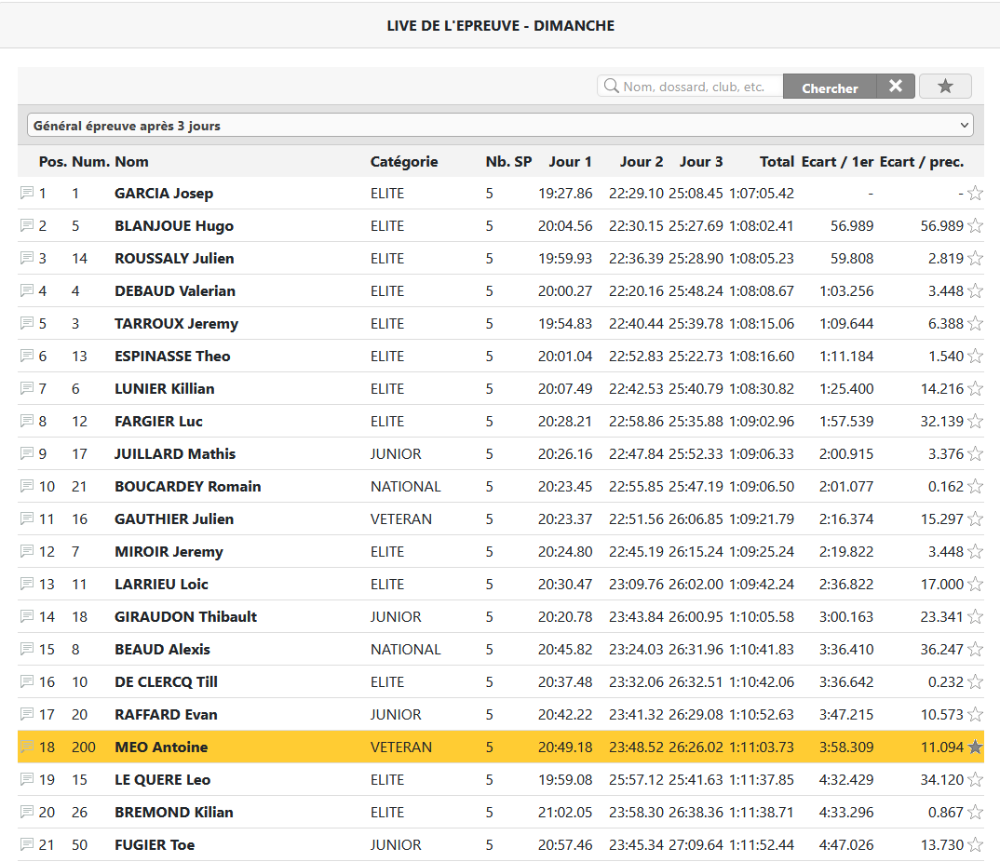
Task: Click Jour 2 time 25:57.12
Action: [x=636, y=779]
